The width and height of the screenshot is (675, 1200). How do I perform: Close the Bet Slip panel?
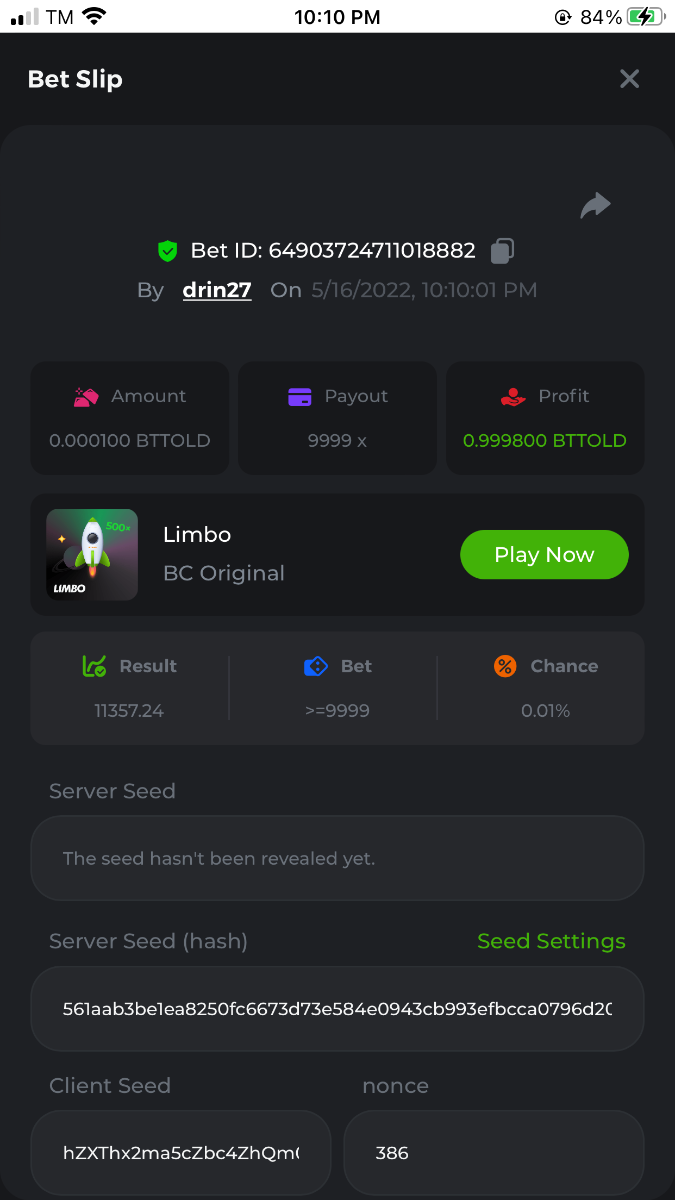pyautogui.click(x=629, y=79)
